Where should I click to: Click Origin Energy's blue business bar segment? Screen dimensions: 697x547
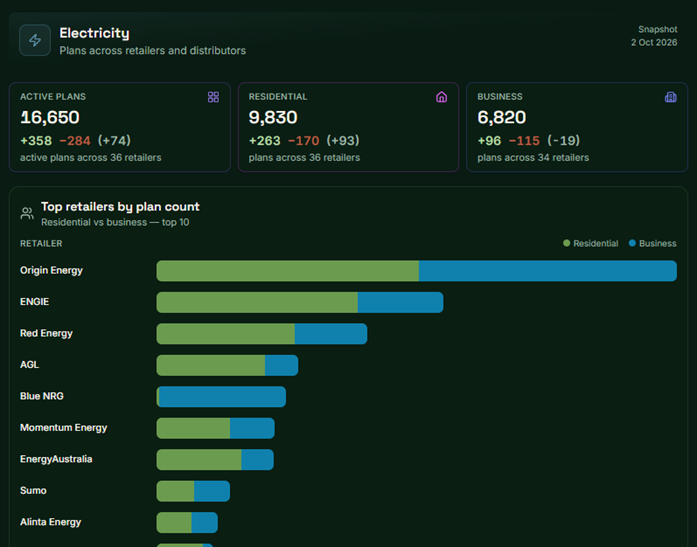[548, 271]
